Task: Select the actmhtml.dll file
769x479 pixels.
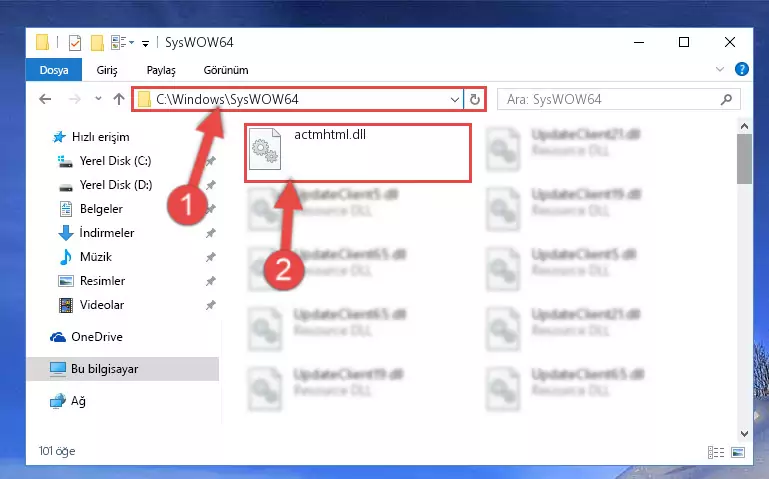Action: pyautogui.click(x=358, y=153)
